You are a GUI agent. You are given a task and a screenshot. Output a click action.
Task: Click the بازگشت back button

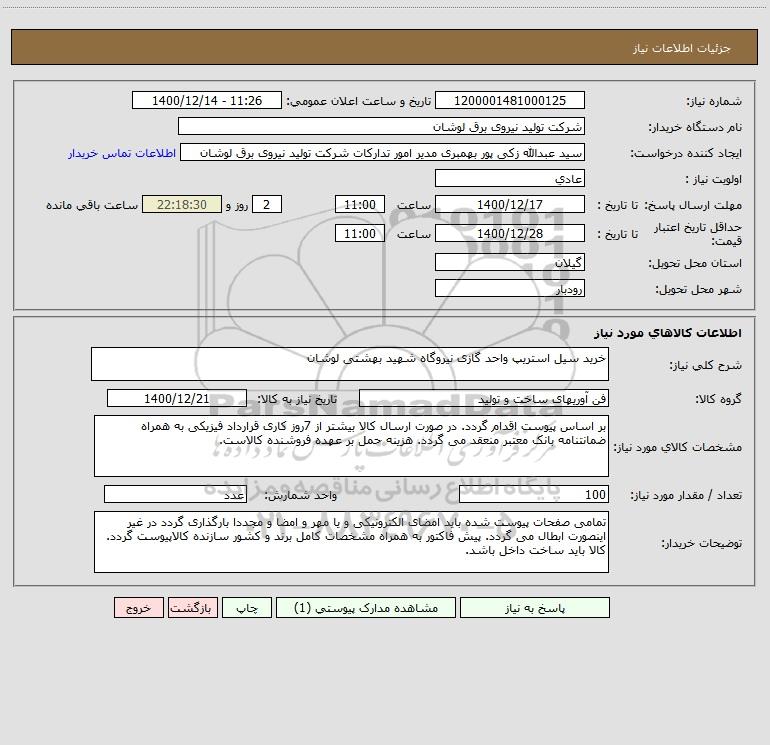coord(192,607)
